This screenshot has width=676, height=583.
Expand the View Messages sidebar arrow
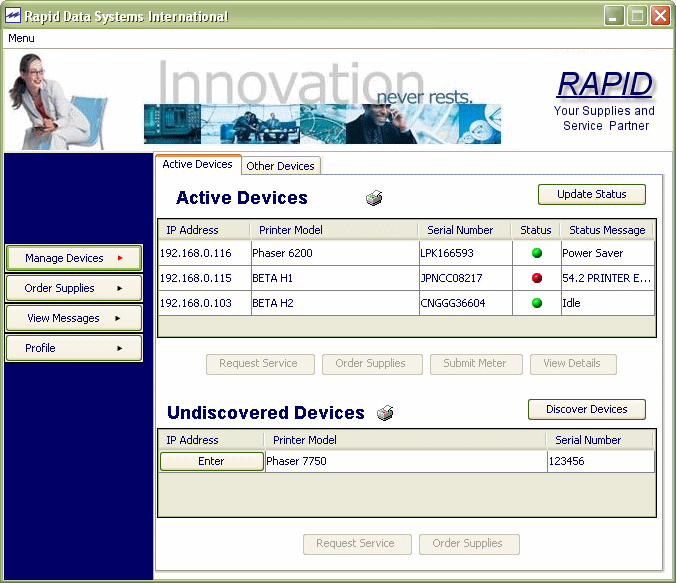[x=118, y=318]
